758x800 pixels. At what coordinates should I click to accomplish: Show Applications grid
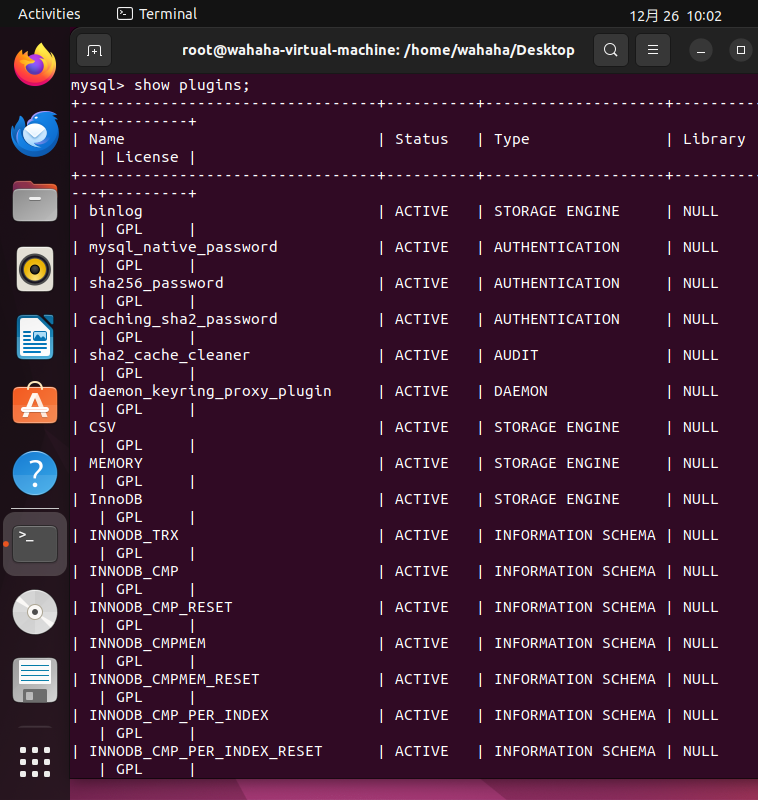pos(35,762)
